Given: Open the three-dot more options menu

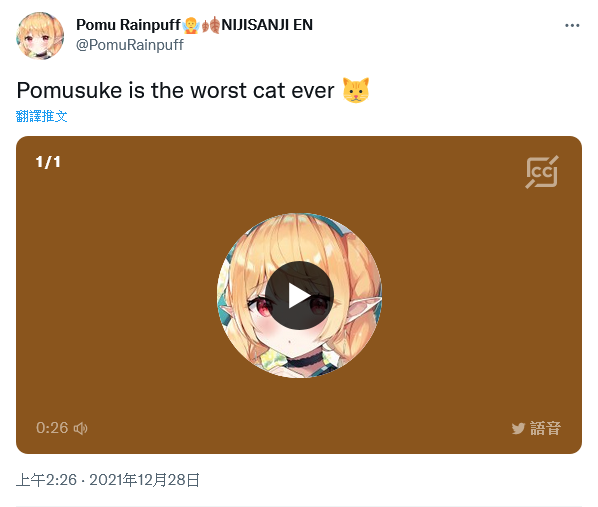Looking at the screenshot, I should [572, 26].
